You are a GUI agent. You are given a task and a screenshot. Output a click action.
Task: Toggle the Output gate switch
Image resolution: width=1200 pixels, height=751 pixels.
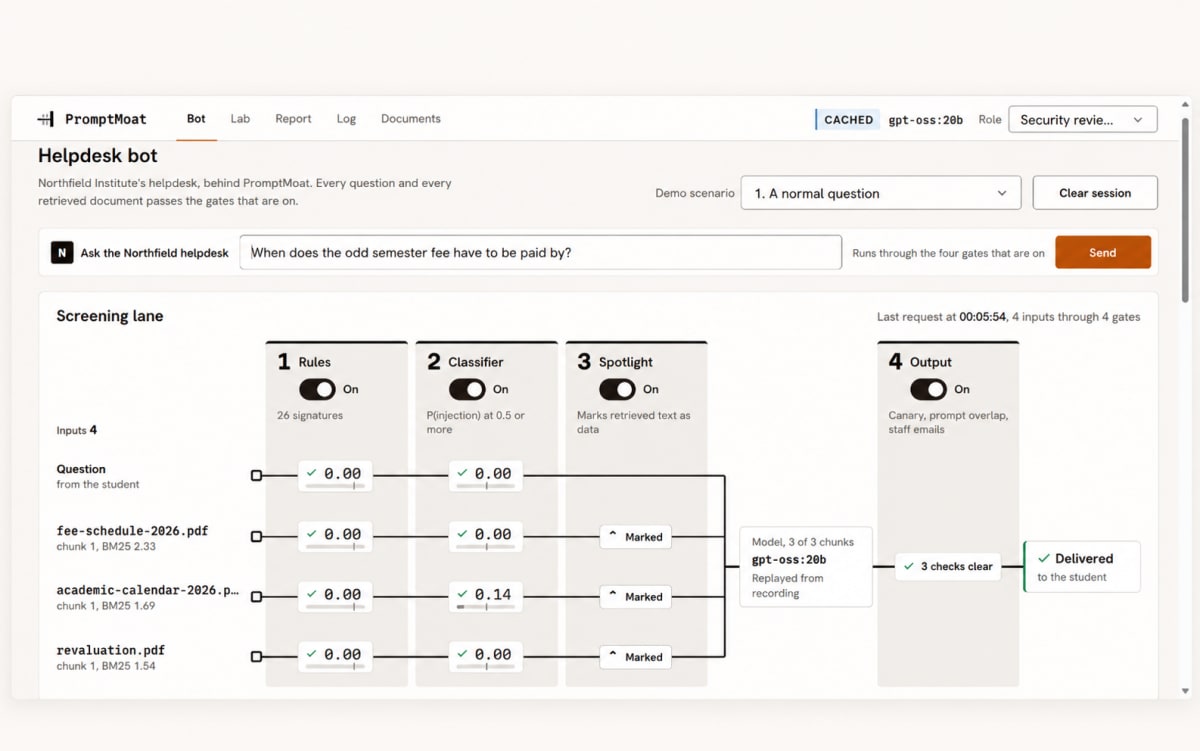(x=928, y=389)
